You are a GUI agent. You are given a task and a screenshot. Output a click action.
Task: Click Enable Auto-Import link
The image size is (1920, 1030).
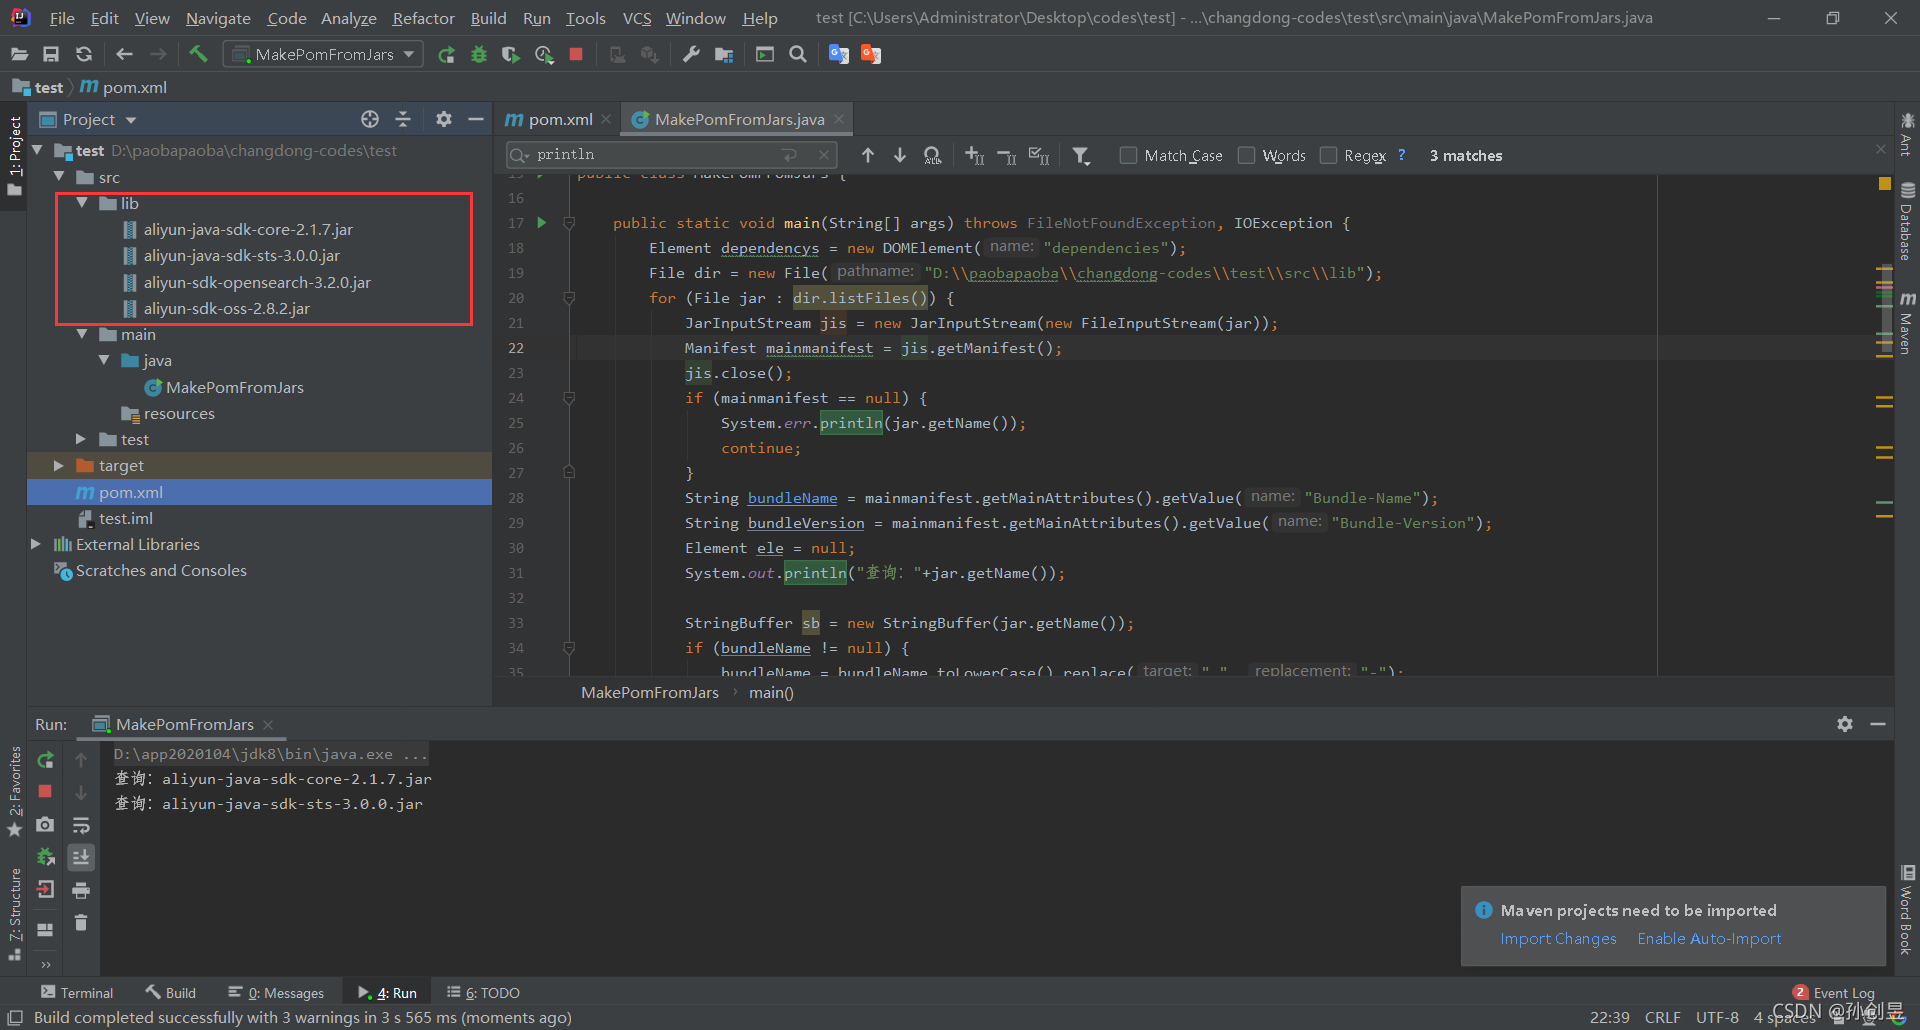(1709, 938)
